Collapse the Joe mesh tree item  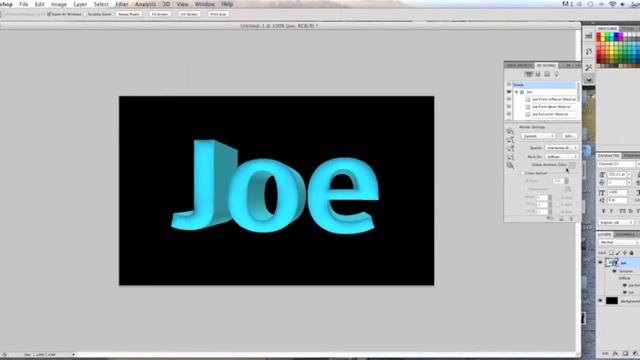tap(516, 92)
